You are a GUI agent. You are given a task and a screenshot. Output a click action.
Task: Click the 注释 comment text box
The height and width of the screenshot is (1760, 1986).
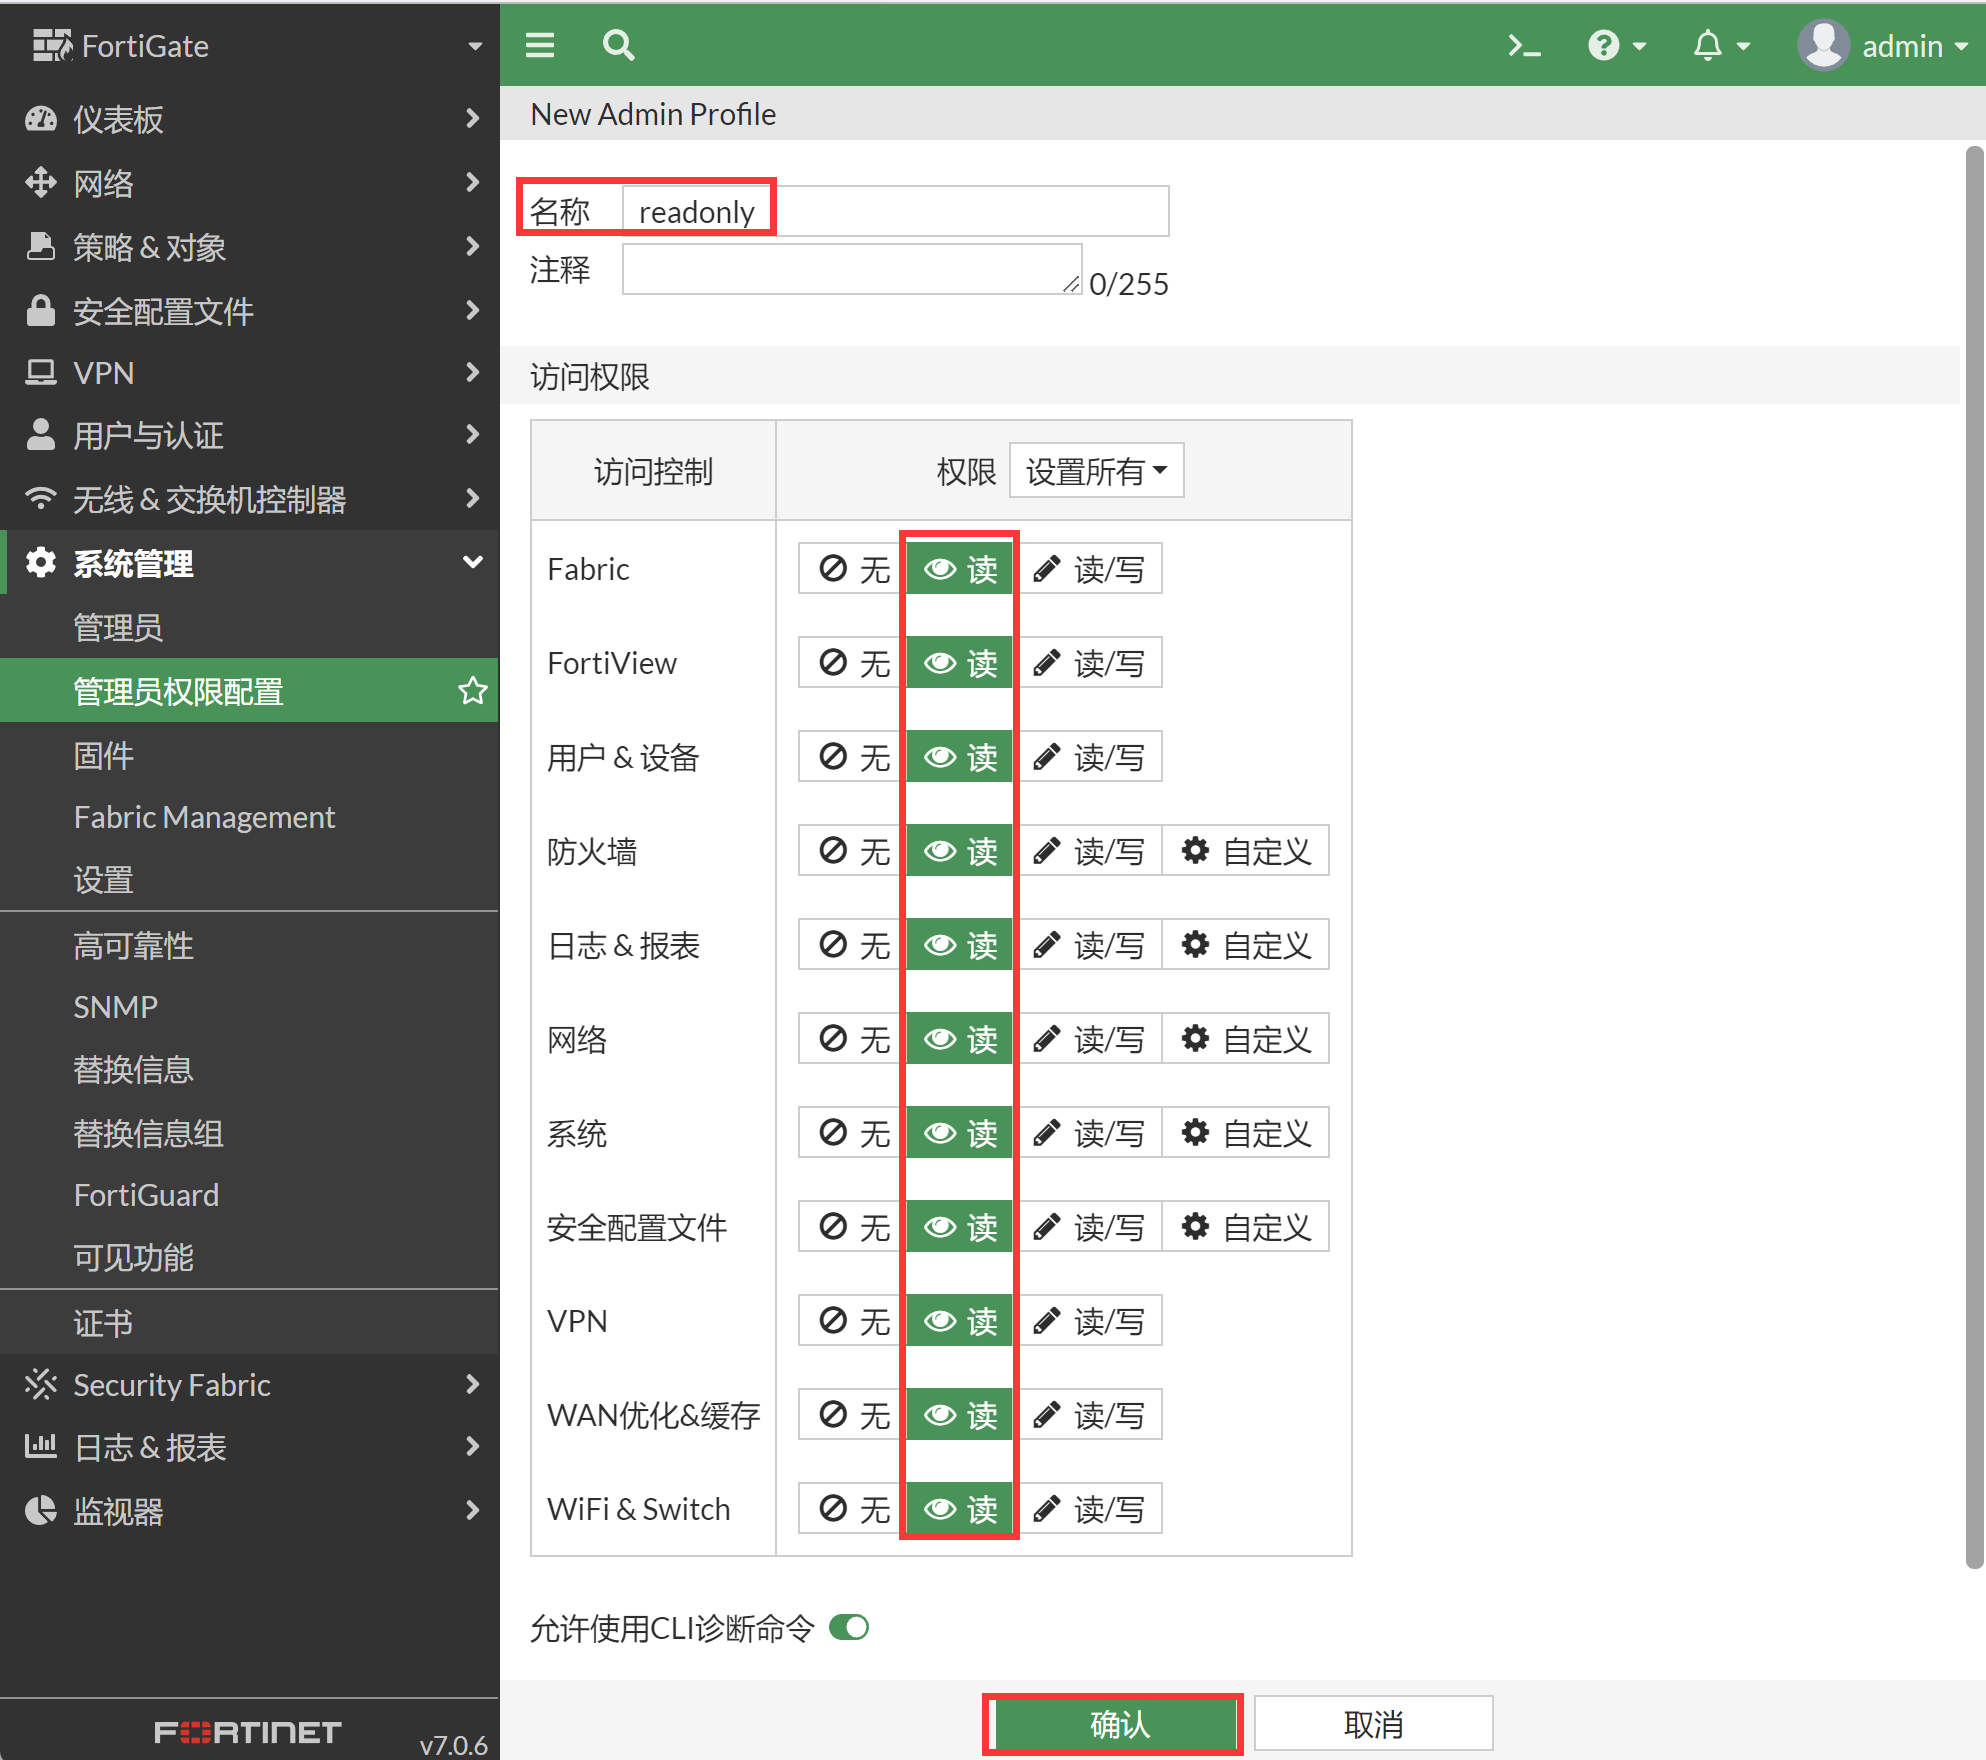(x=850, y=270)
